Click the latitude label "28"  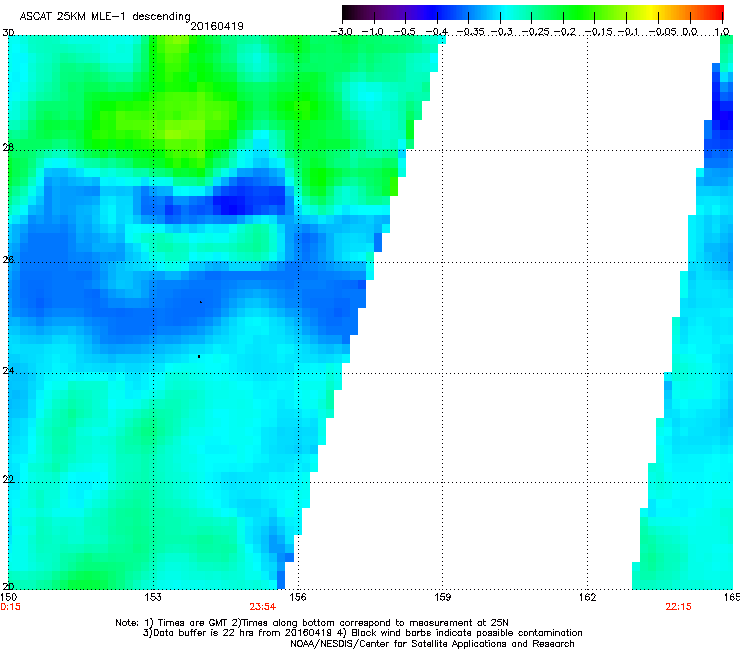pos(8,147)
